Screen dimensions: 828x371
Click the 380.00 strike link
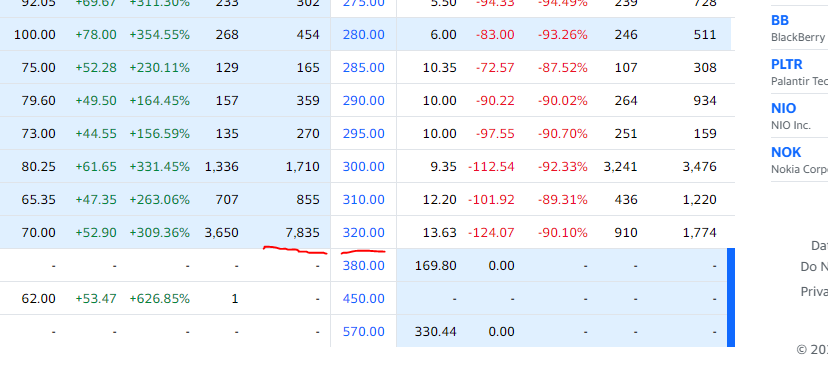tap(363, 265)
